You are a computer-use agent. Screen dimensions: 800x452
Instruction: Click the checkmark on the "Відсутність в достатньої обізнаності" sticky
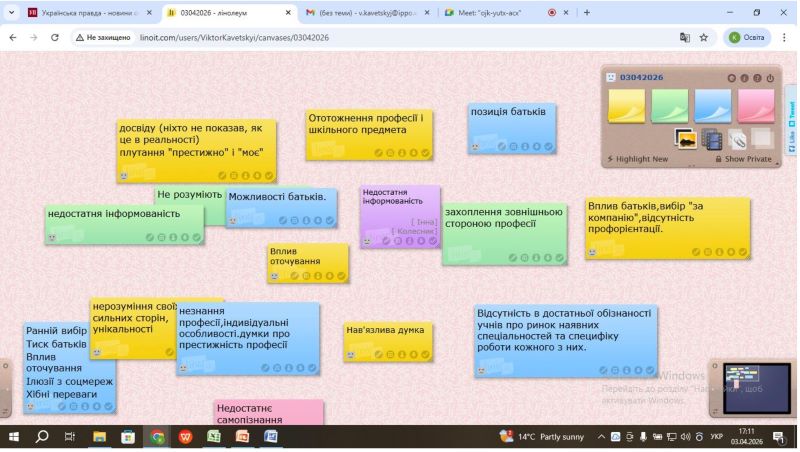click(x=650, y=370)
